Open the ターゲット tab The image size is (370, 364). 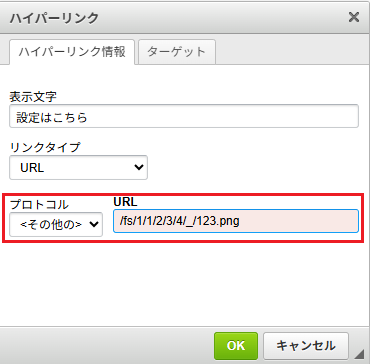177,52
